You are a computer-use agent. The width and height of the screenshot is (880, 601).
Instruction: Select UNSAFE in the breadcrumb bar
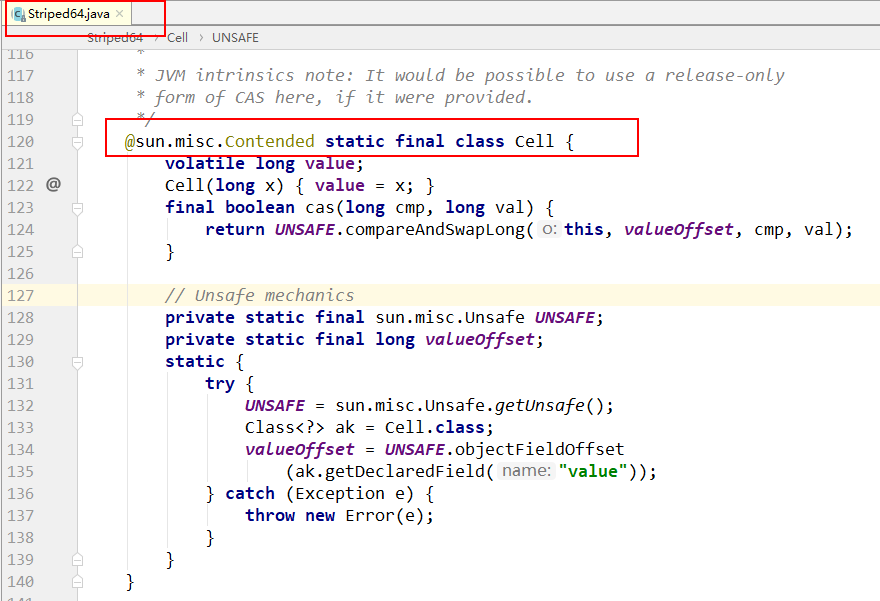point(235,38)
